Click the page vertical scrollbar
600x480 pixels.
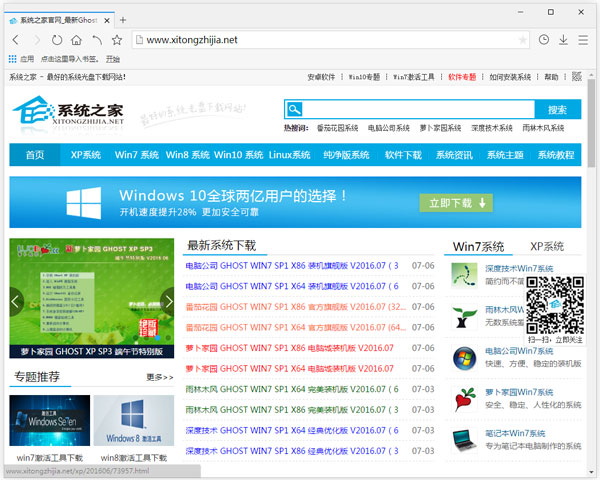coord(592,123)
